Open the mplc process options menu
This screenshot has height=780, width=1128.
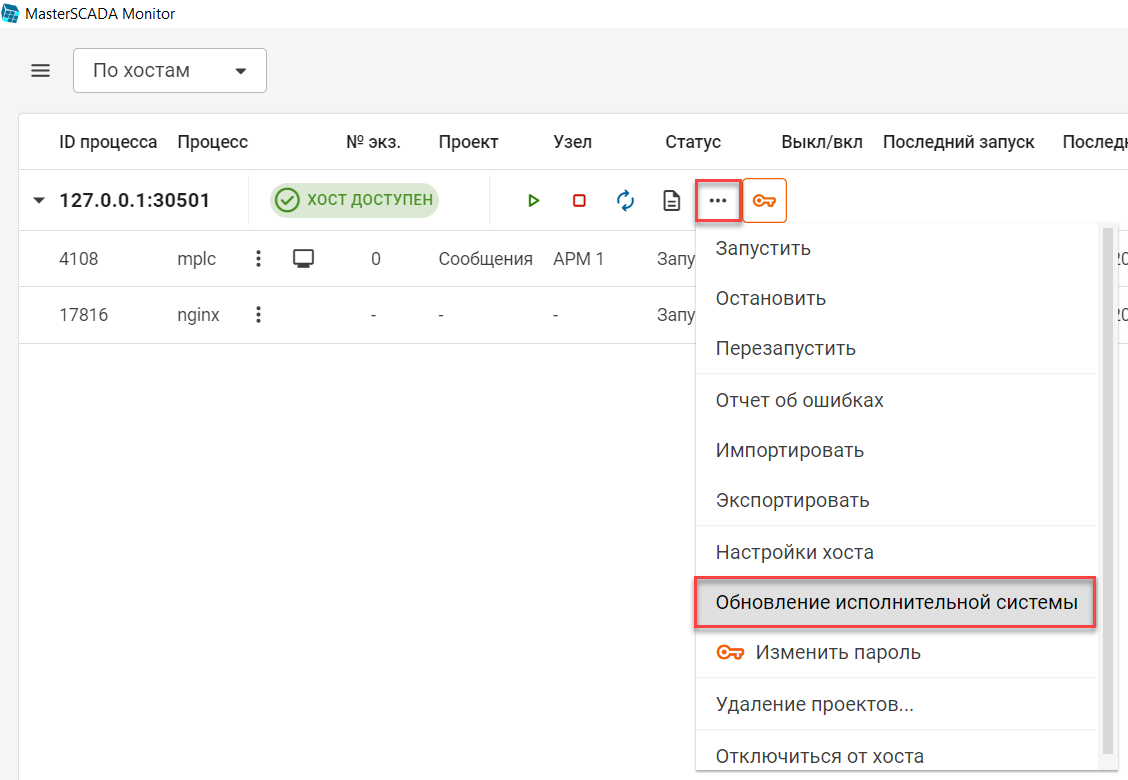pos(258,259)
